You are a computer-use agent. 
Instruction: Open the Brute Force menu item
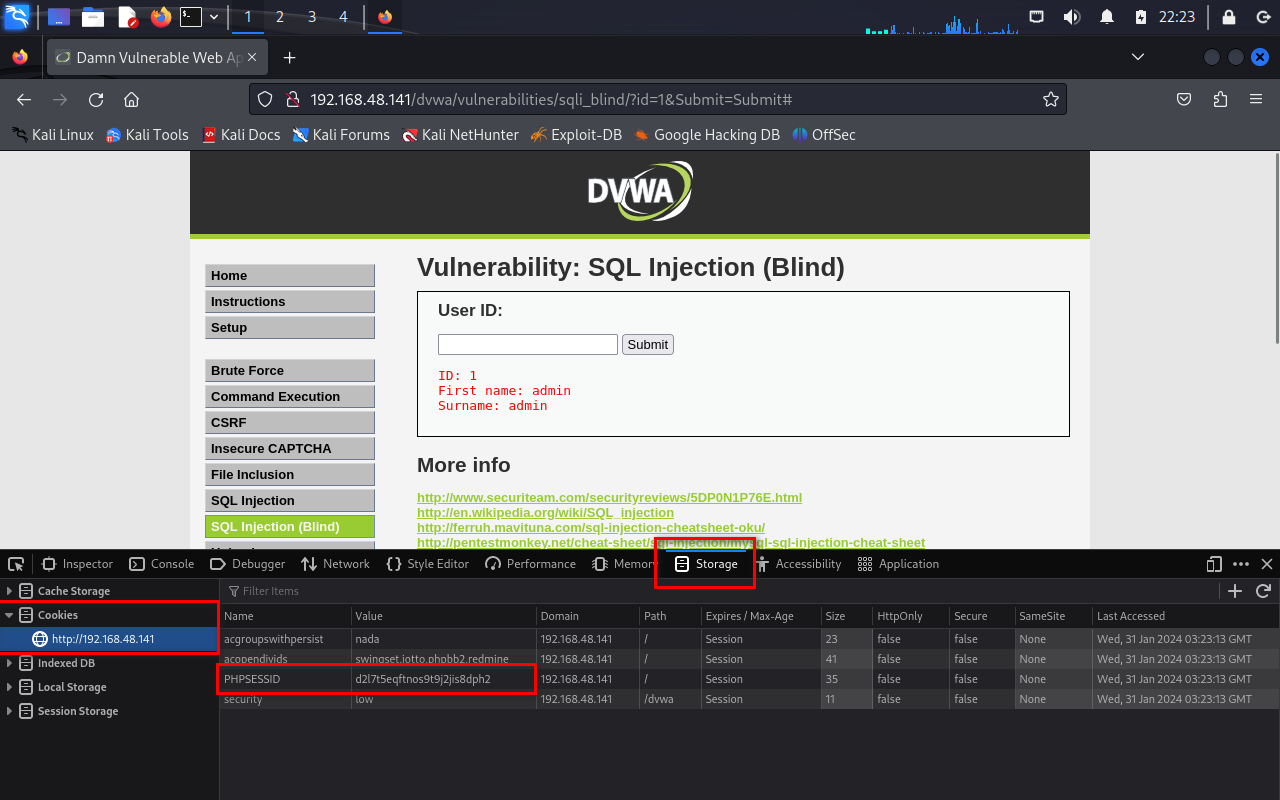(x=290, y=370)
